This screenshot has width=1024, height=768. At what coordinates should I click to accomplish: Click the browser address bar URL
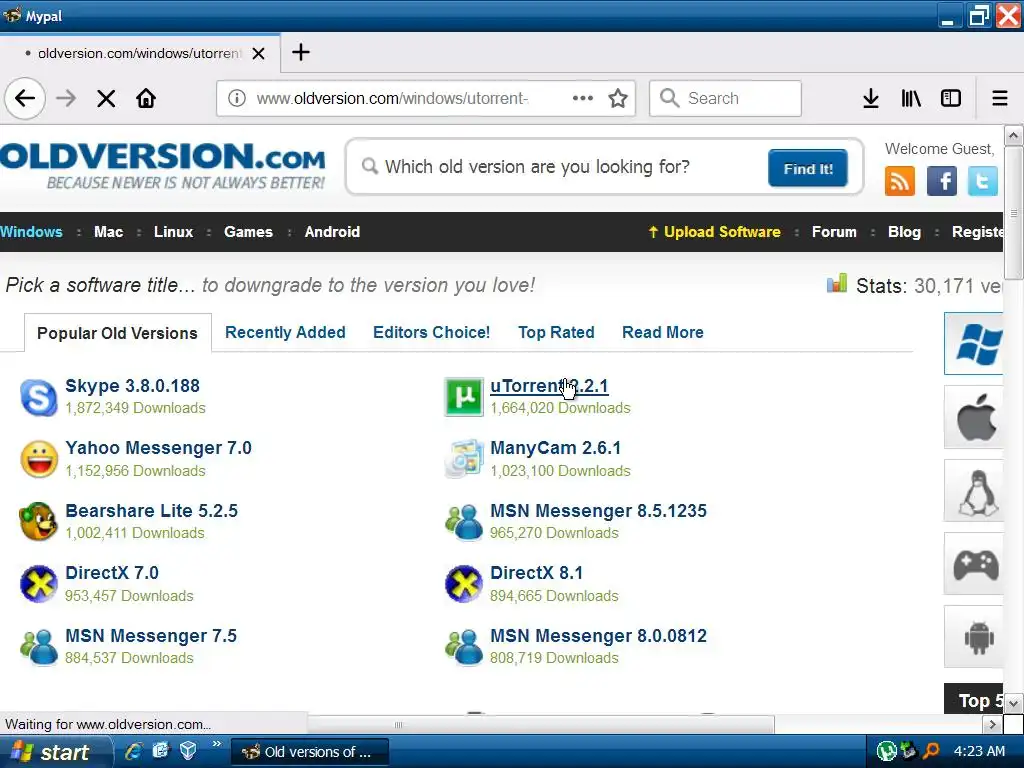tap(392, 99)
